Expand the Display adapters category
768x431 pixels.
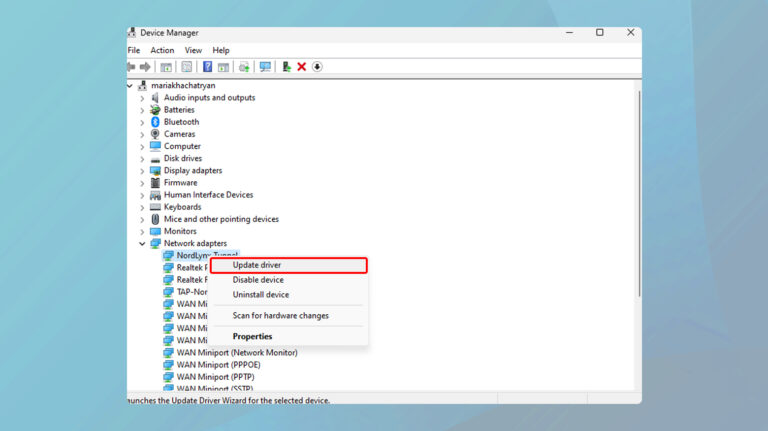[x=142, y=171]
